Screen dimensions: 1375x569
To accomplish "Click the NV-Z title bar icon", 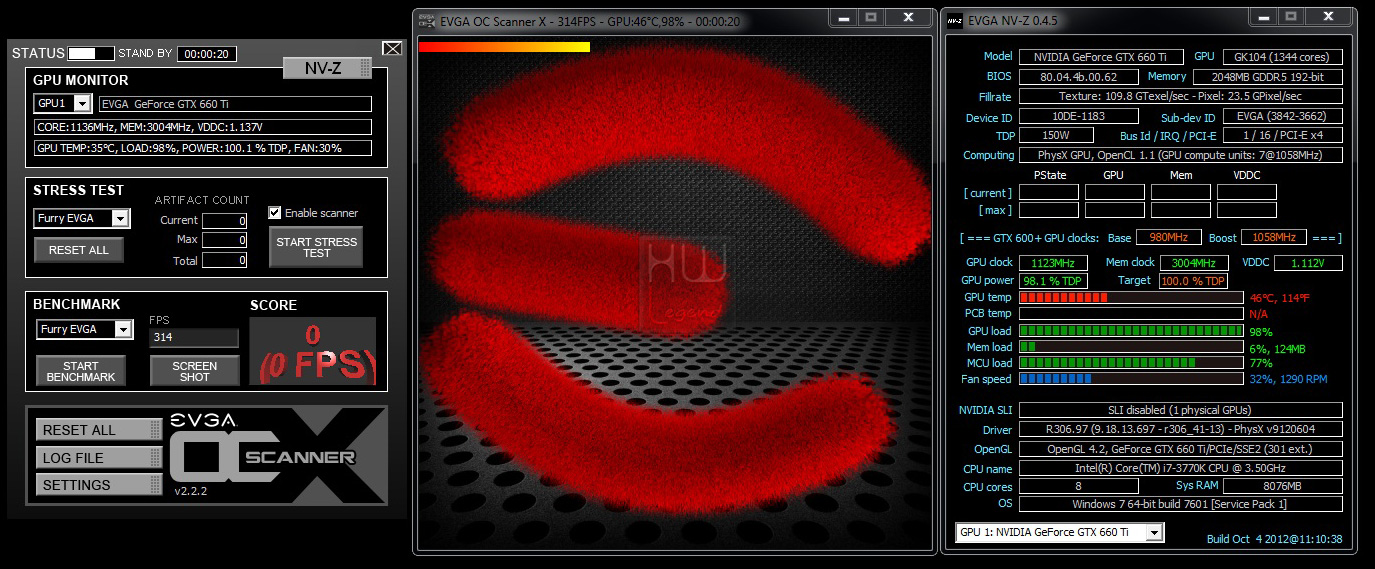I will tap(954, 20).
